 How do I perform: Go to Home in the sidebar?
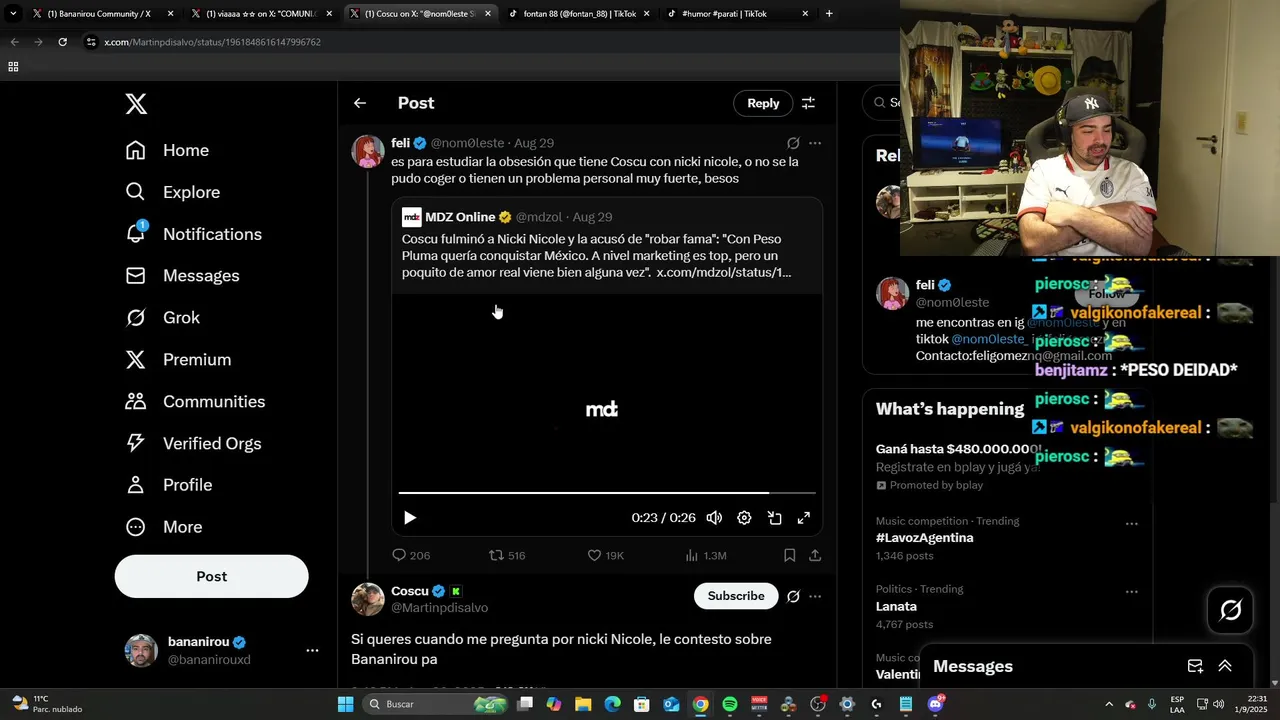(x=167, y=150)
